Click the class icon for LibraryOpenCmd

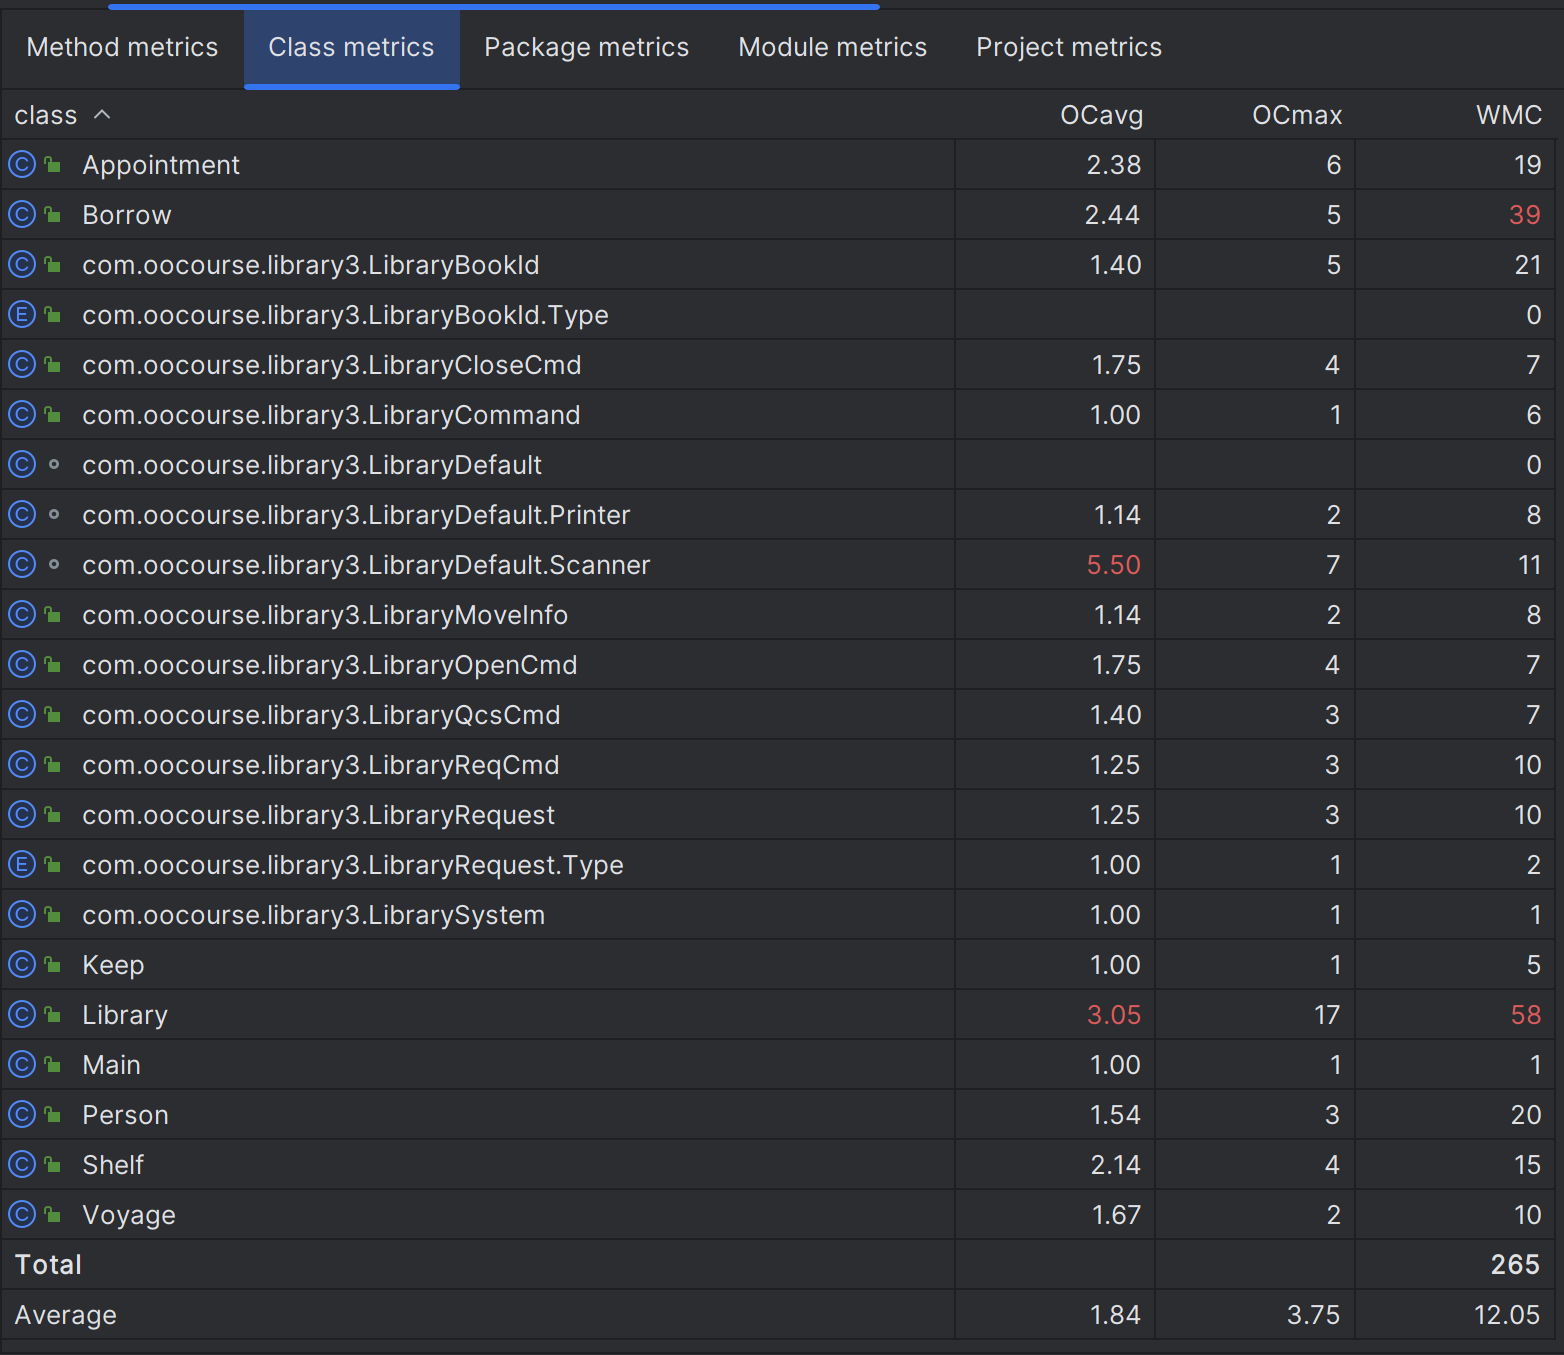(22, 664)
